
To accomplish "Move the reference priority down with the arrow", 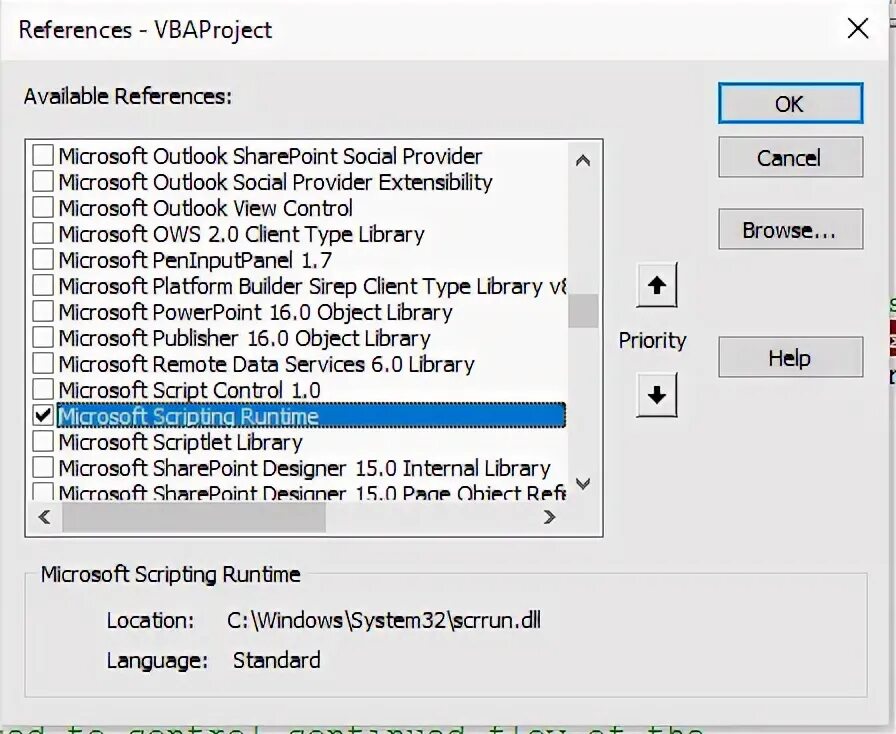I will click(657, 395).
